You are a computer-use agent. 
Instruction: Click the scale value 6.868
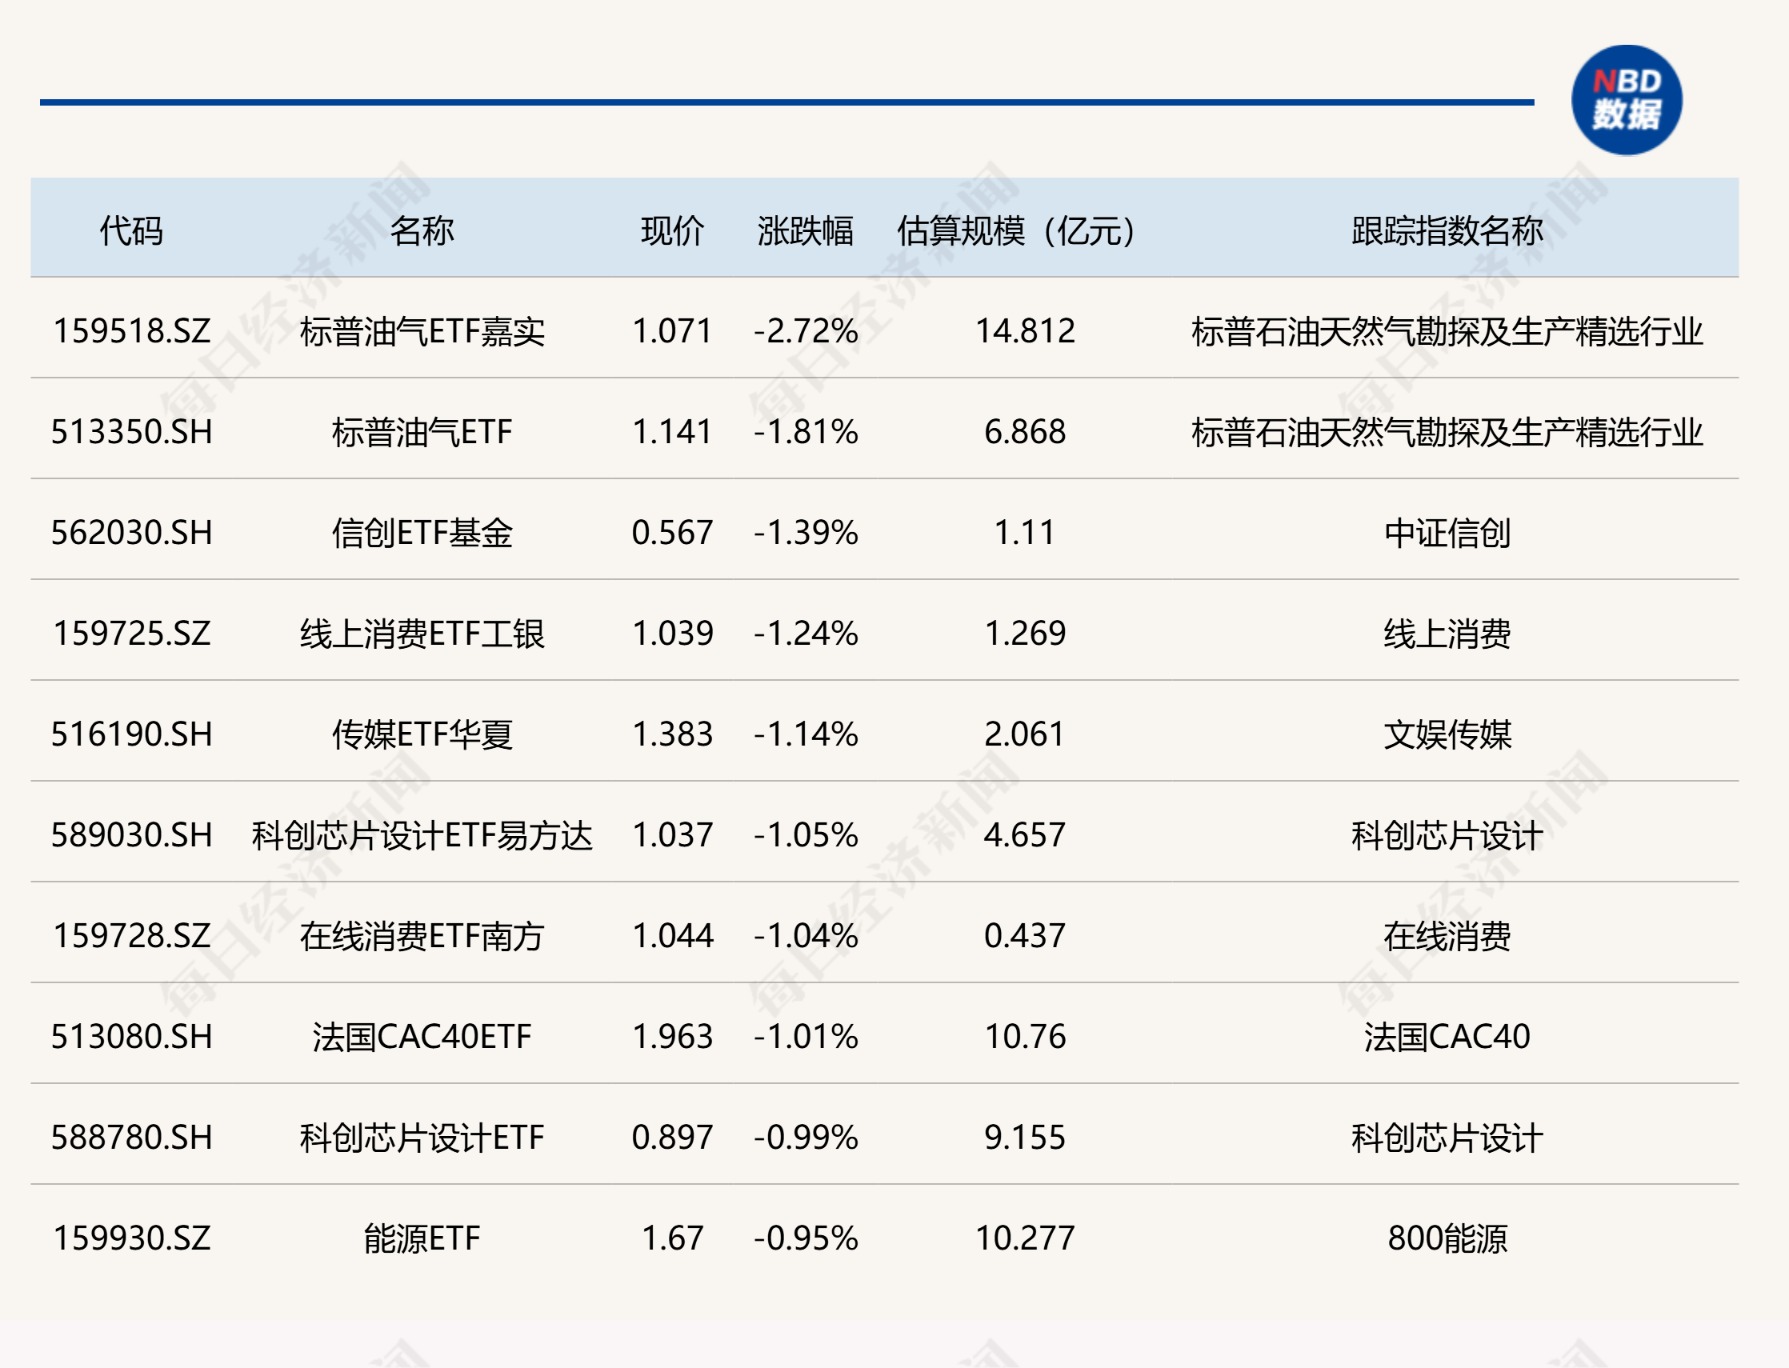point(1025,432)
